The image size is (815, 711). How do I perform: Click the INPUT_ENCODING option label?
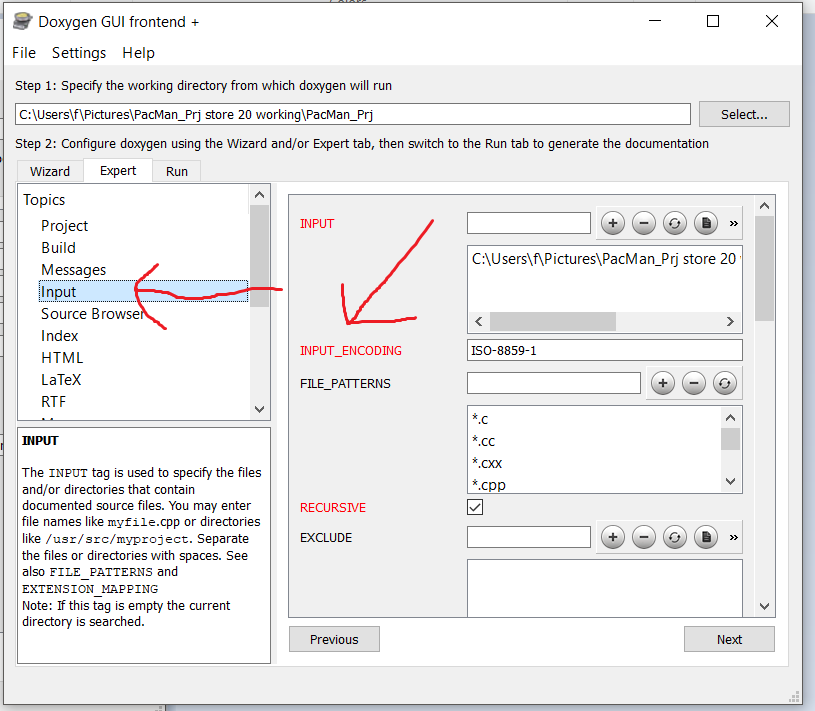(x=351, y=351)
